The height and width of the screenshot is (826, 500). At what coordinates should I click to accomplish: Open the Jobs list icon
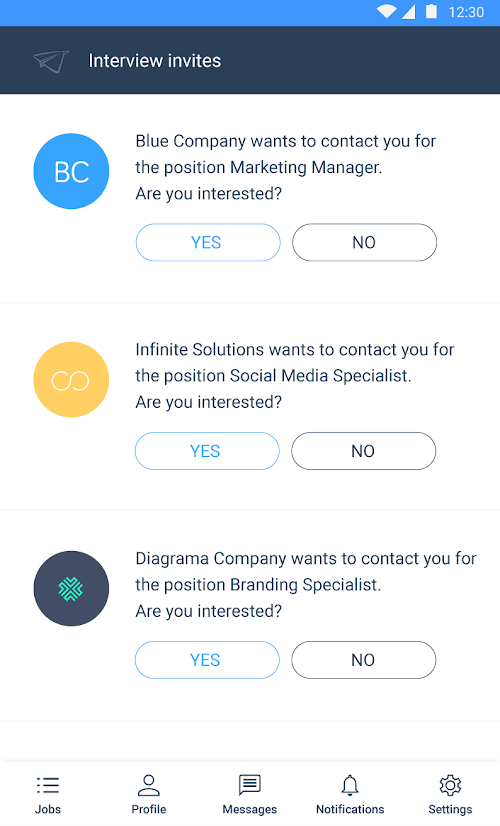coord(48,785)
